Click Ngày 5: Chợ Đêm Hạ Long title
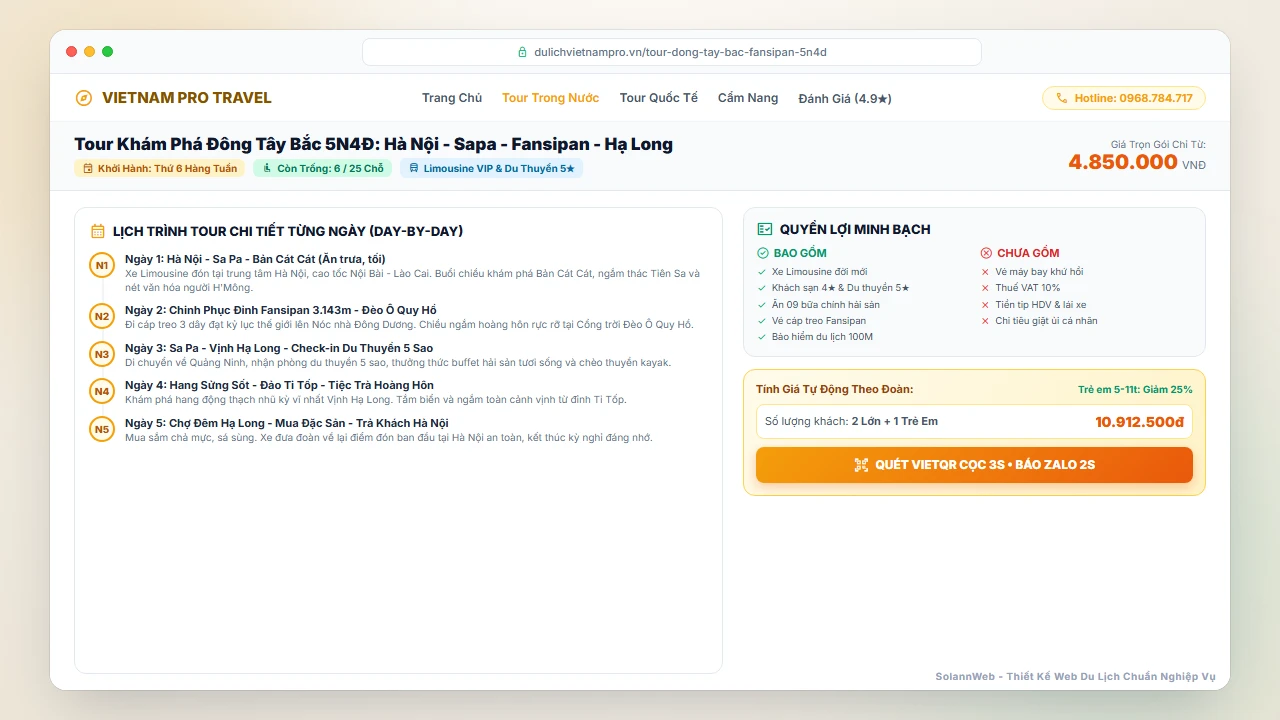Image resolution: width=1280 pixels, height=720 pixels. (x=287, y=423)
